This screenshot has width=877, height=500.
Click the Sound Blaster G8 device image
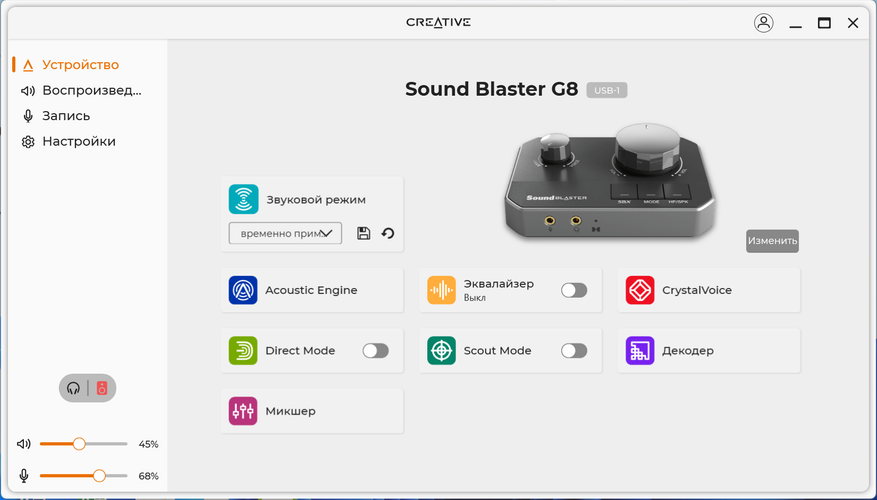coord(610,182)
